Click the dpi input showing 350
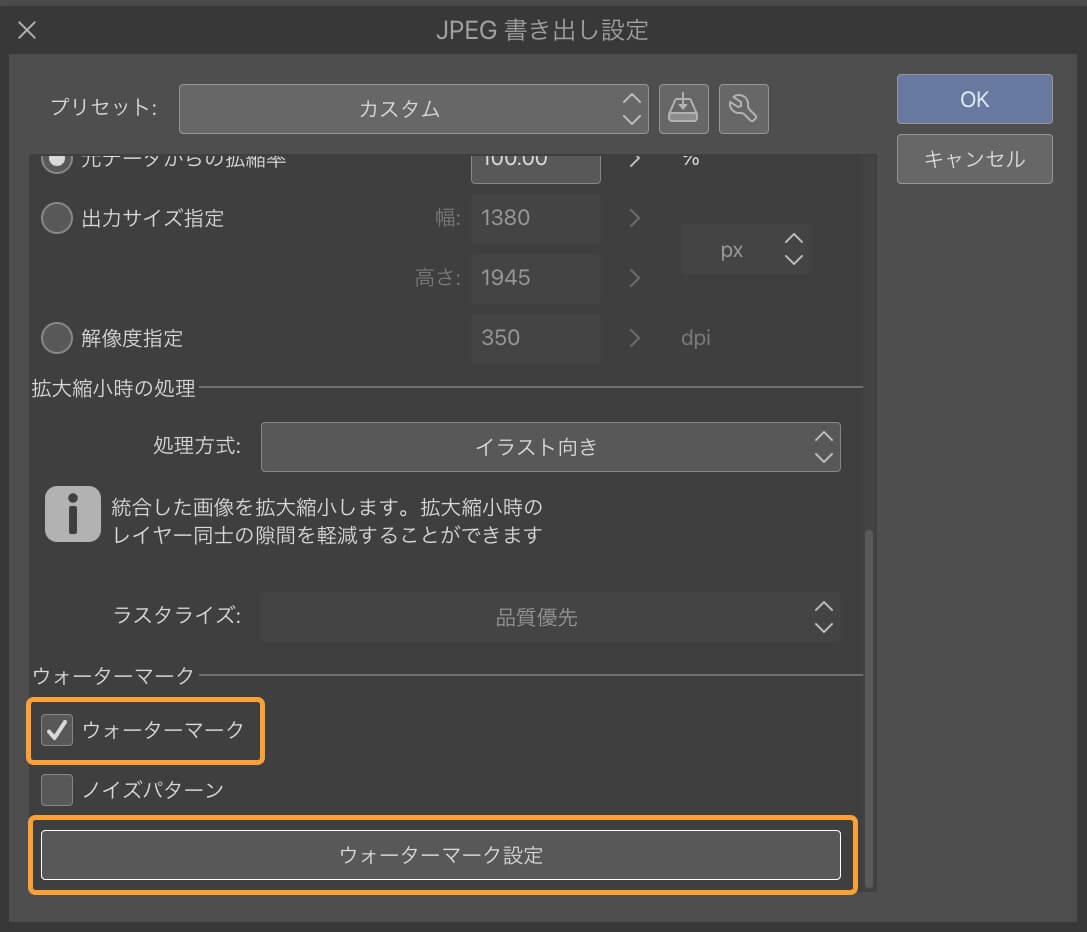The height and width of the screenshot is (932, 1087). [x=535, y=338]
